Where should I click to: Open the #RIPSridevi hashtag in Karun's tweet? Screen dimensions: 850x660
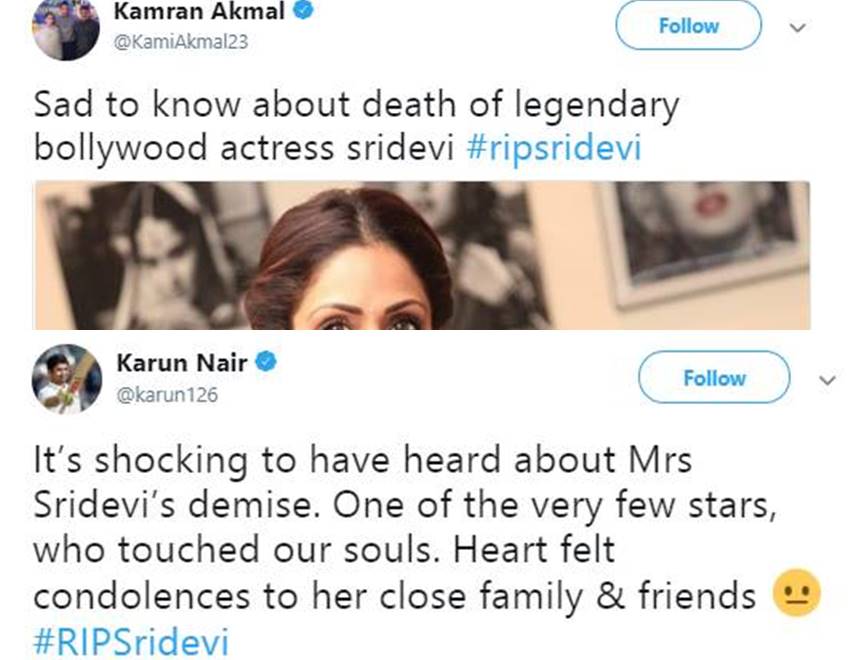point(131,641)
